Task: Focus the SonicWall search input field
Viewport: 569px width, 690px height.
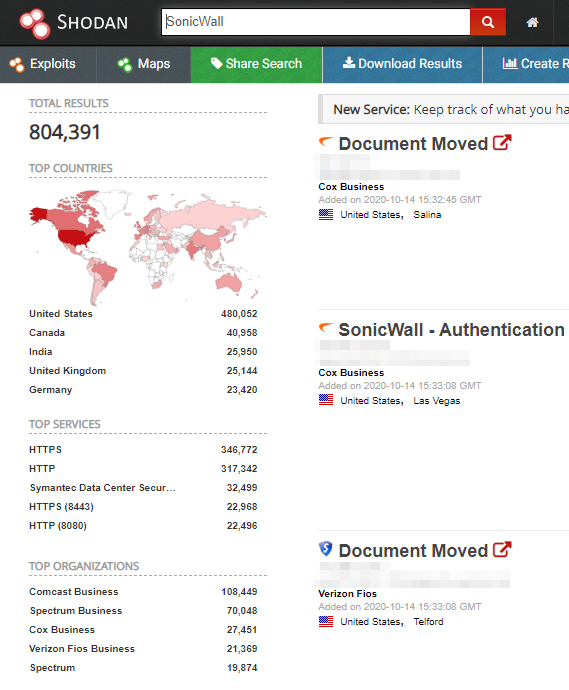Action: click(316, 22)
